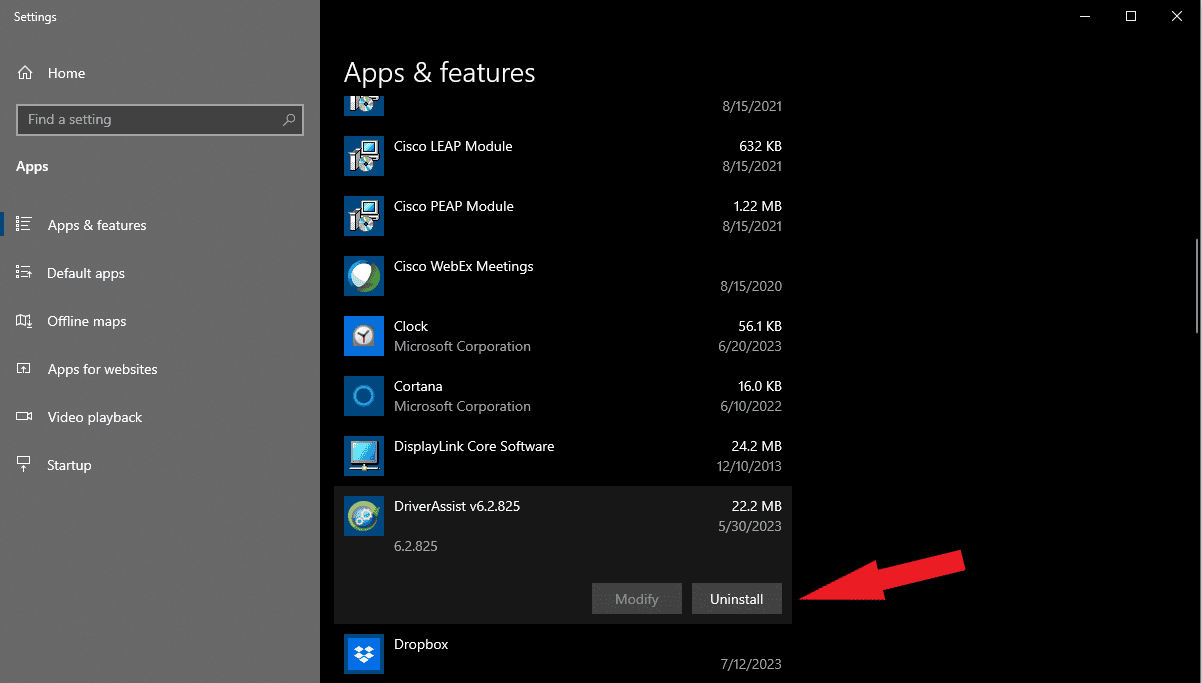Click the apps list vertical scrollbar

(x=1196, y=287)
